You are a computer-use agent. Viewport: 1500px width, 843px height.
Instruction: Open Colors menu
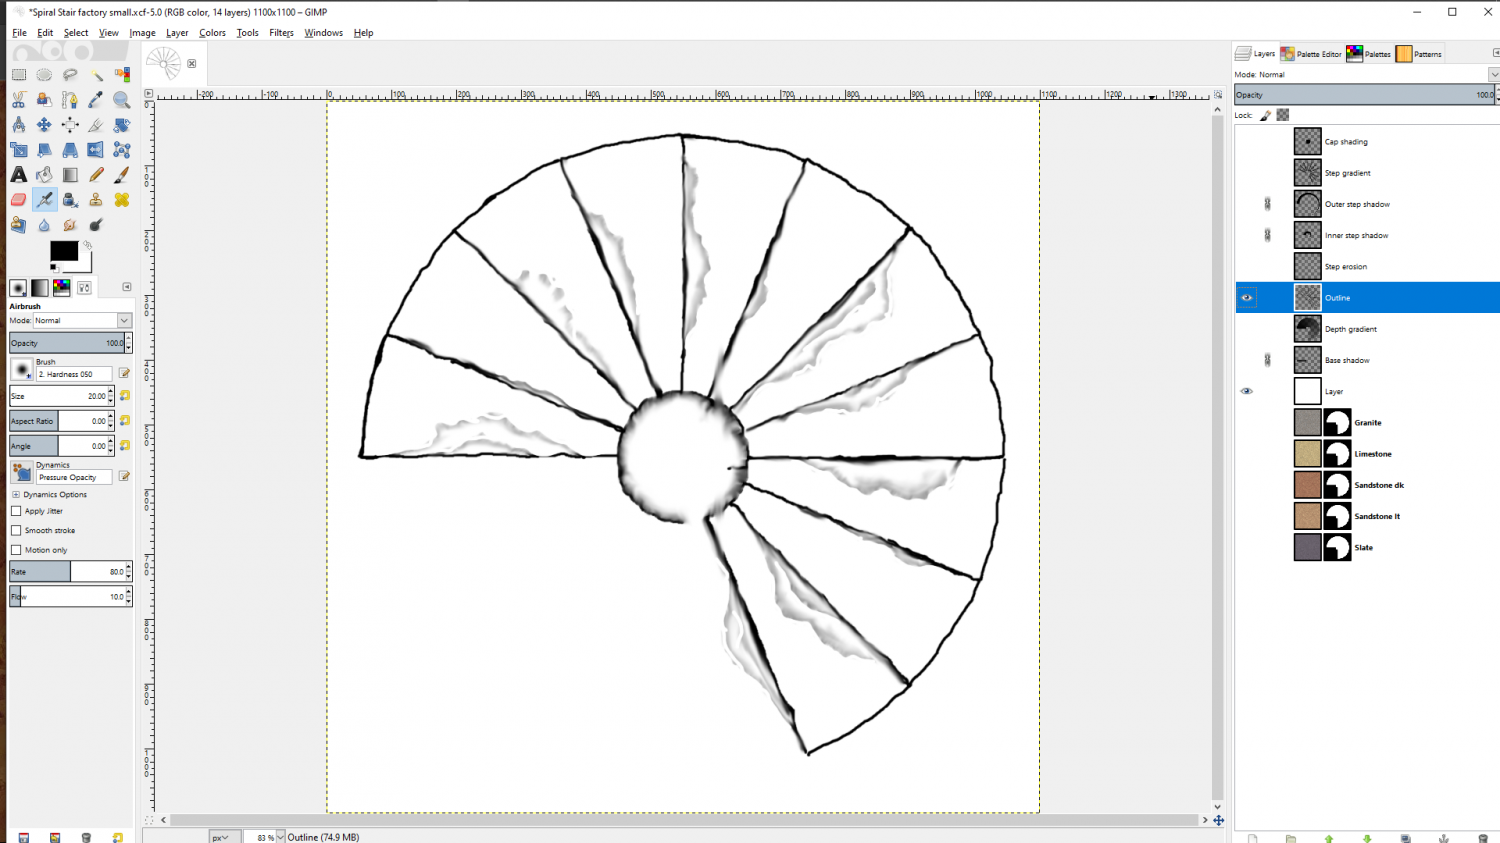pos(212,33)
